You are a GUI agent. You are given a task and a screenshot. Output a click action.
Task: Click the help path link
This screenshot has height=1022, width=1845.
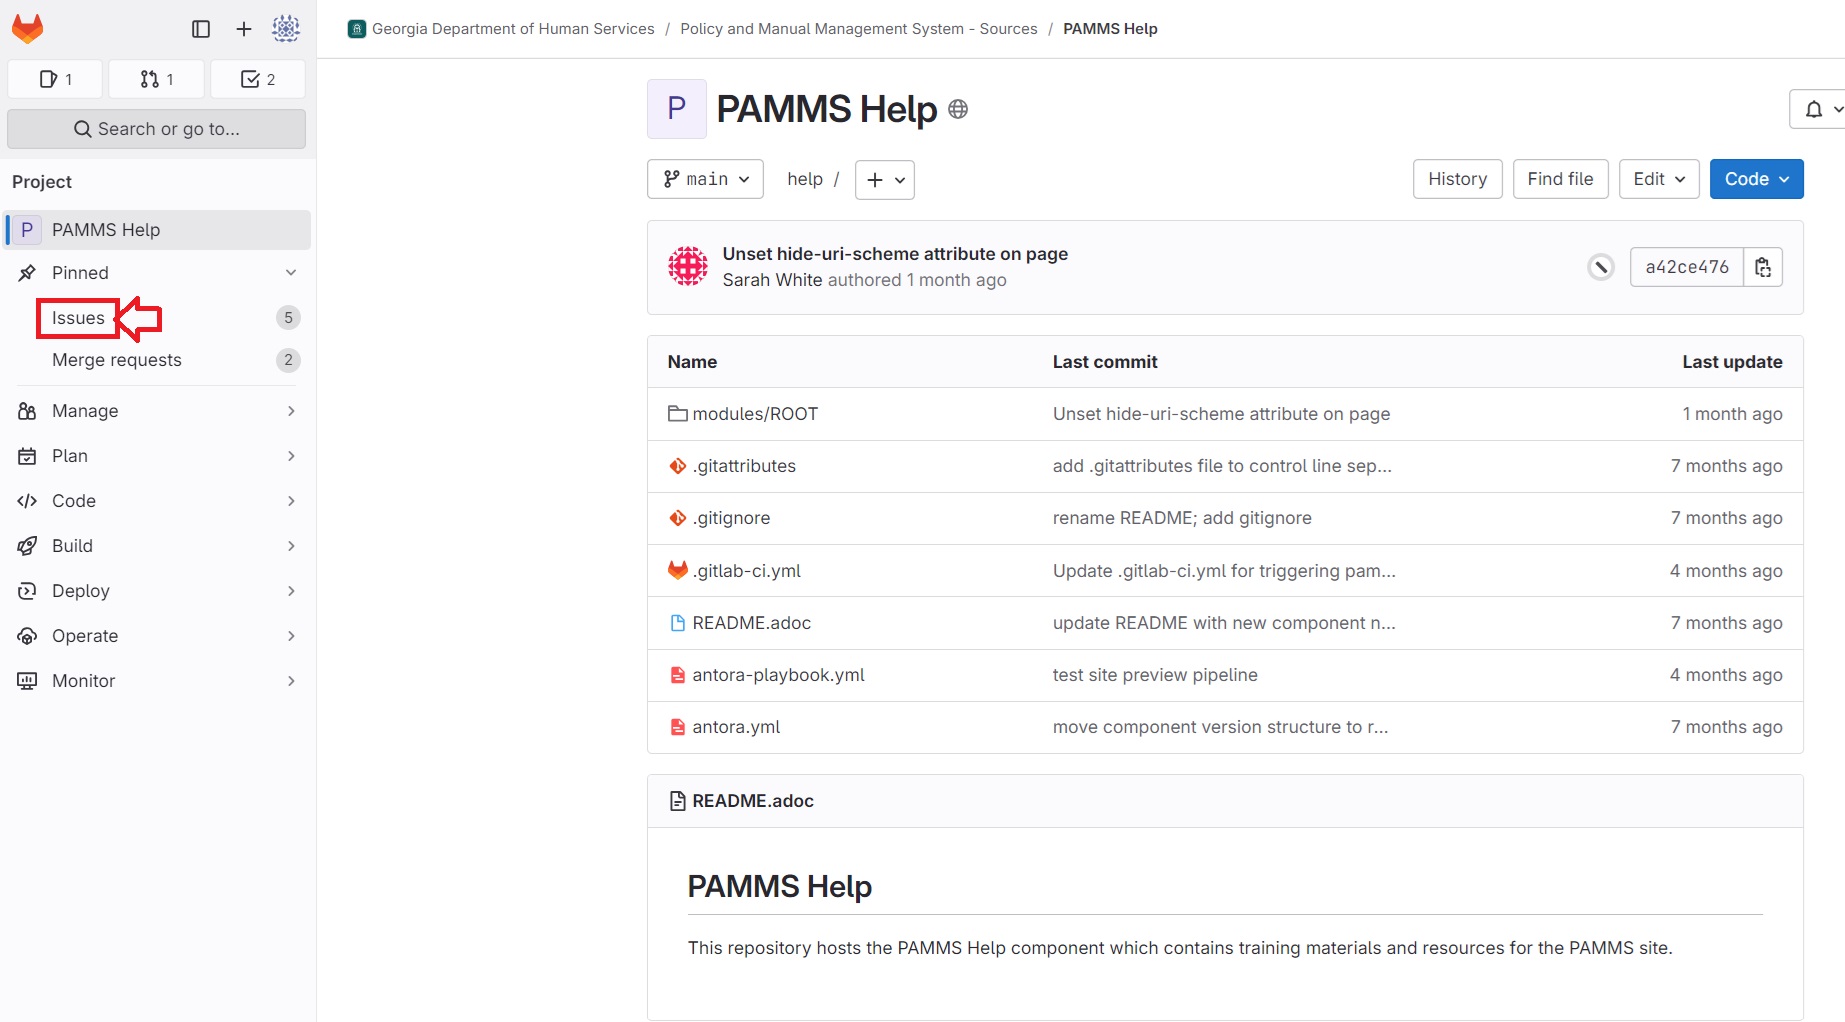(805, 179)
